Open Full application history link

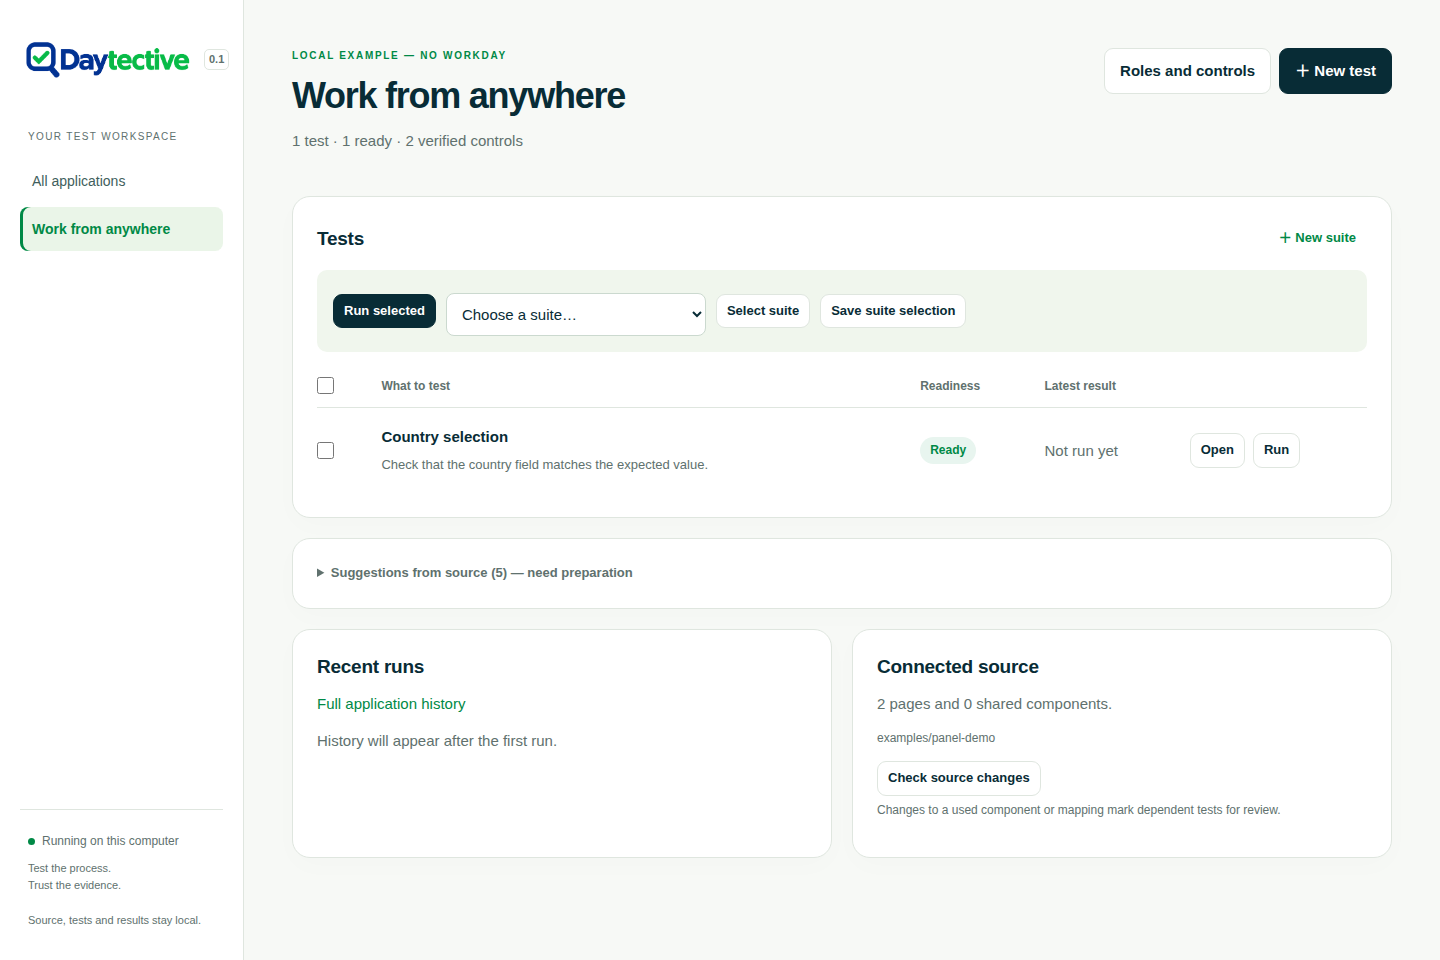coord(391,704)
